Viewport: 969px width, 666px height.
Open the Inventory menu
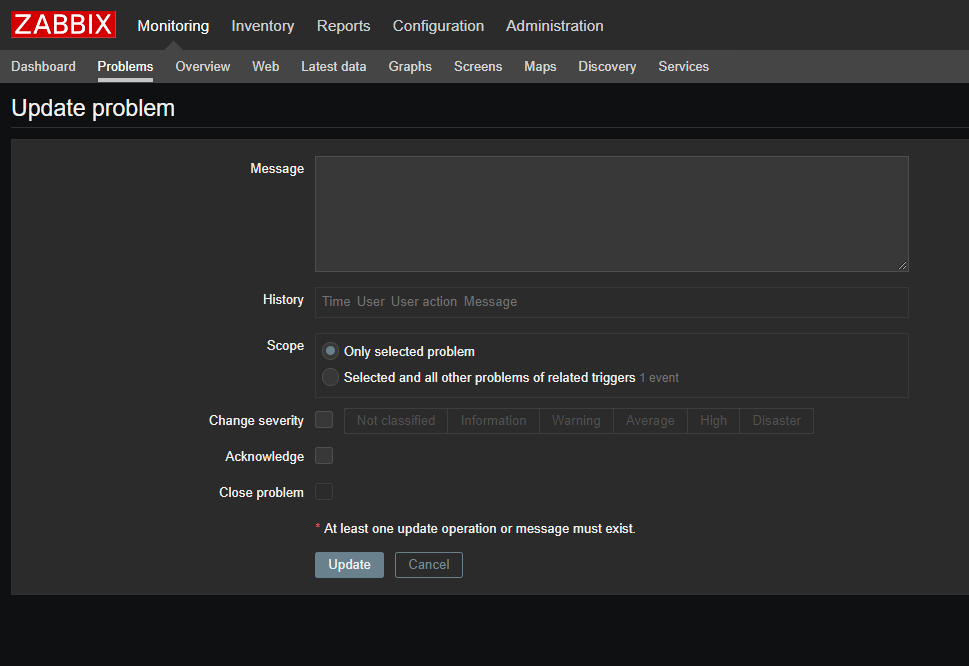pos(262,26)
